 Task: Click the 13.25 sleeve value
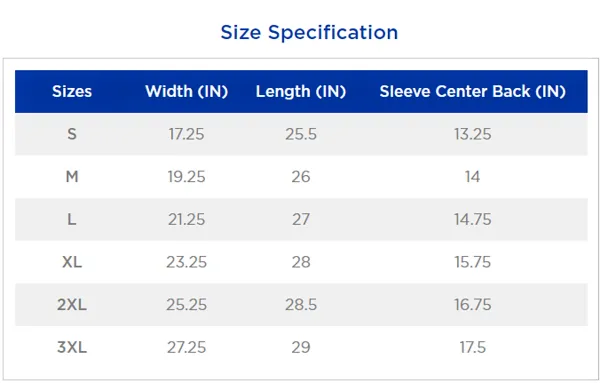(473, 134)
